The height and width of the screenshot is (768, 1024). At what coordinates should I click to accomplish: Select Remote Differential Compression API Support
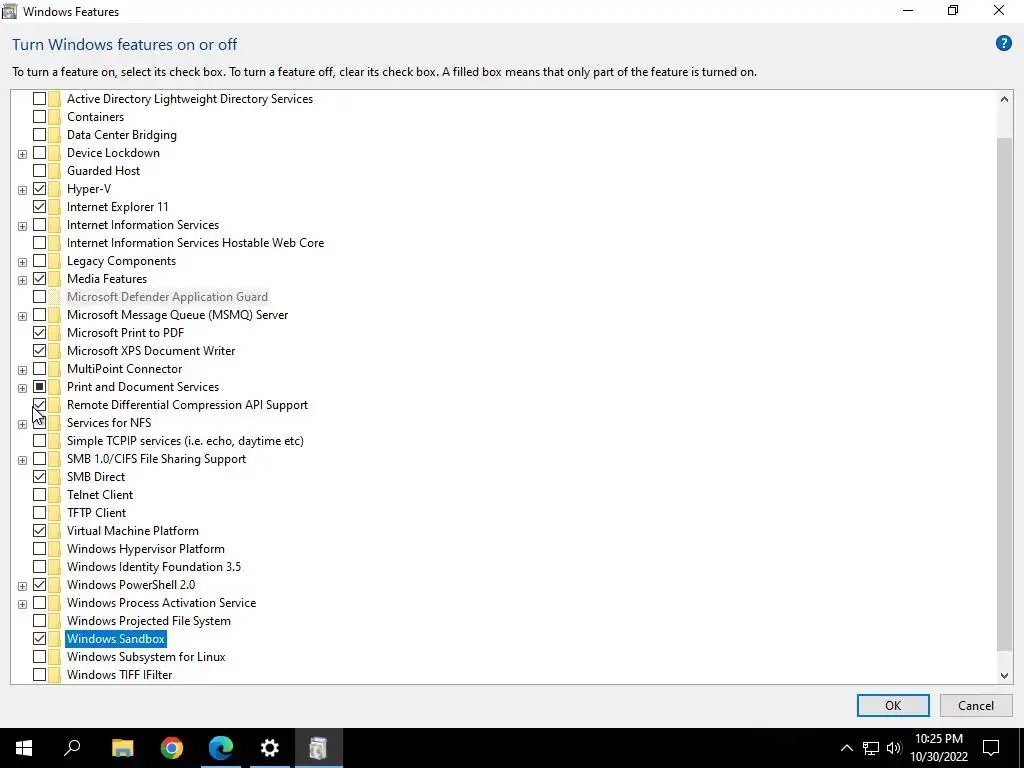pos(187,405)
